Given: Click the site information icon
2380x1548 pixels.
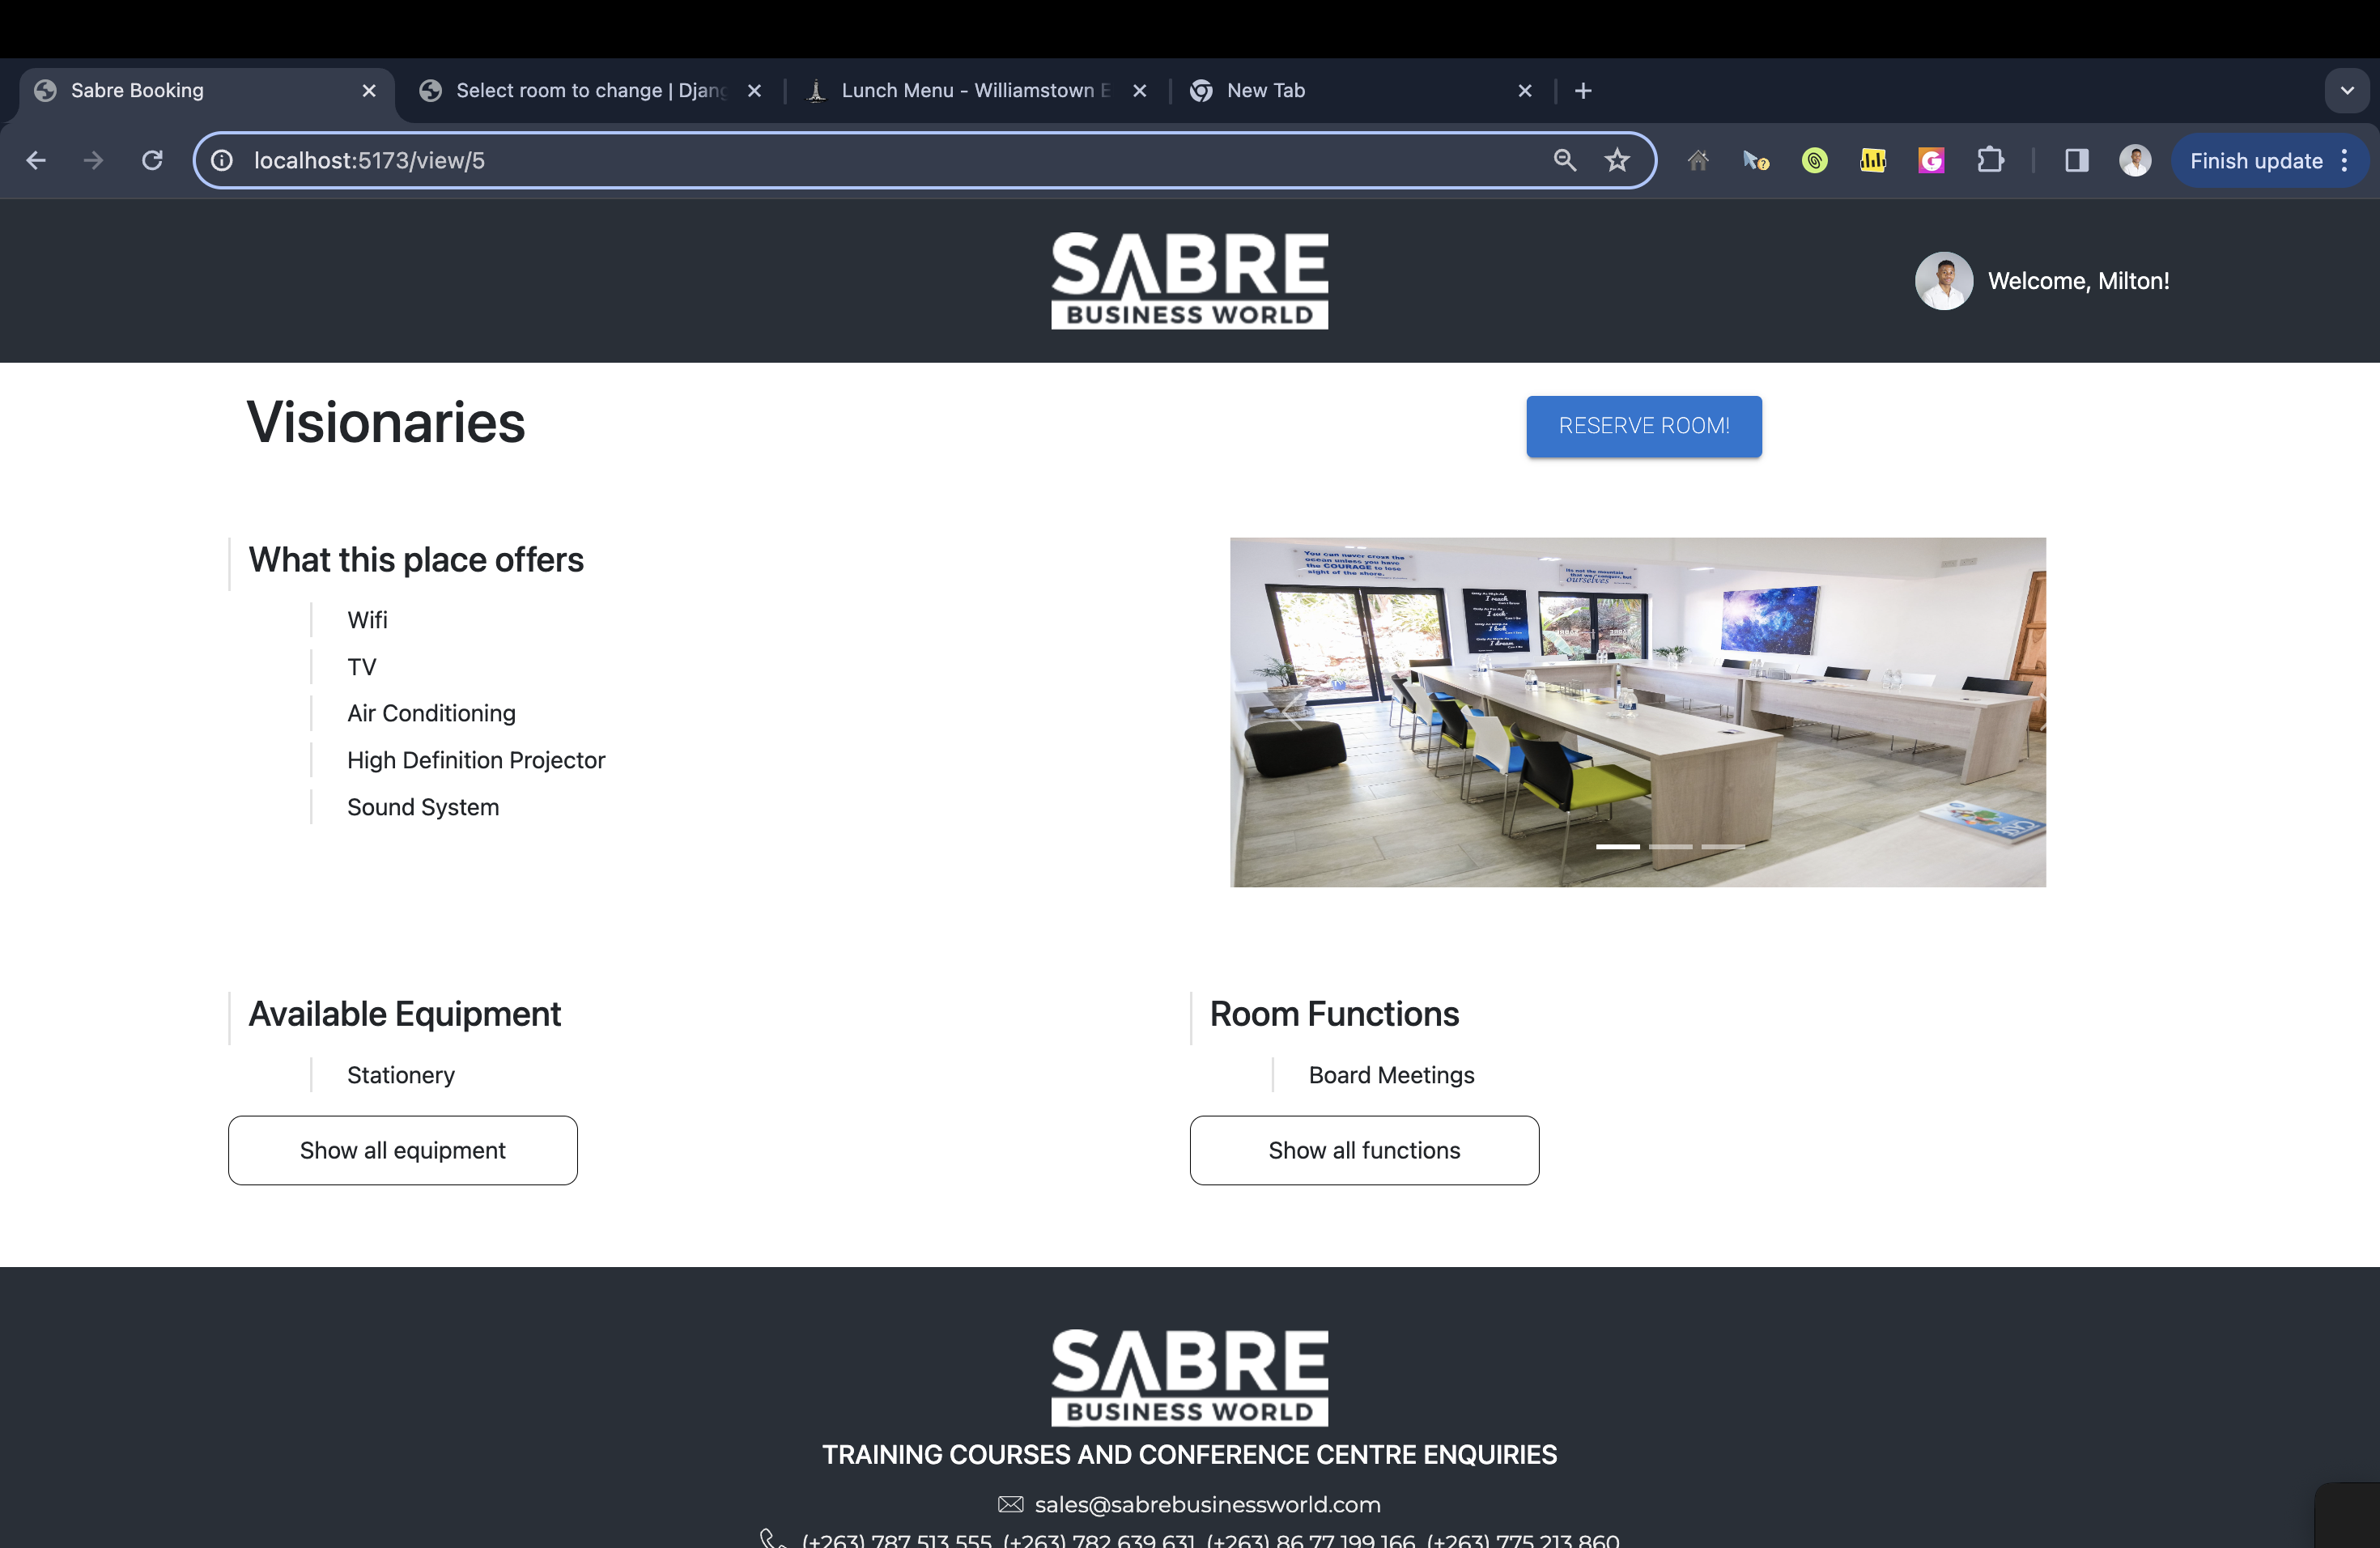Looking at the screenshot, I should [222, 160].
